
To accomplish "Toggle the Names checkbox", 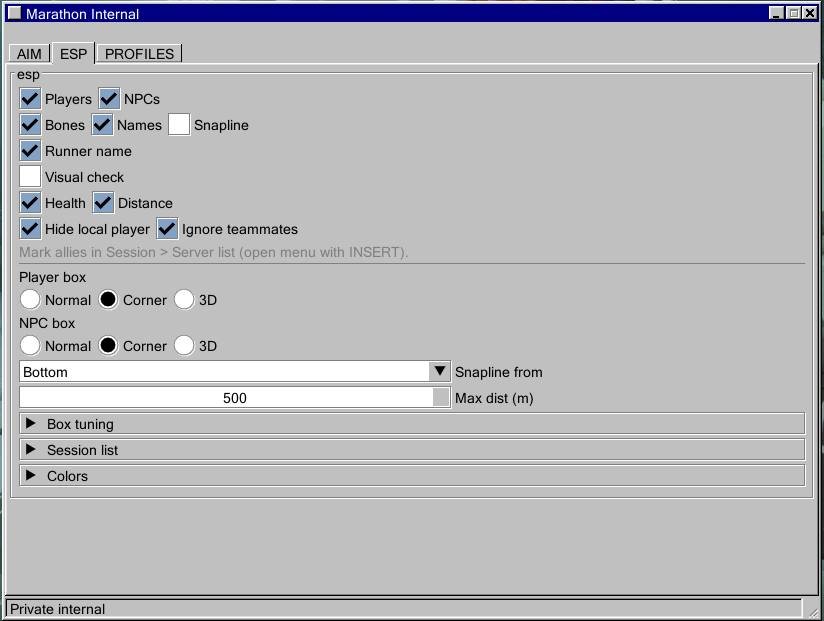I will tap(102, 125).
